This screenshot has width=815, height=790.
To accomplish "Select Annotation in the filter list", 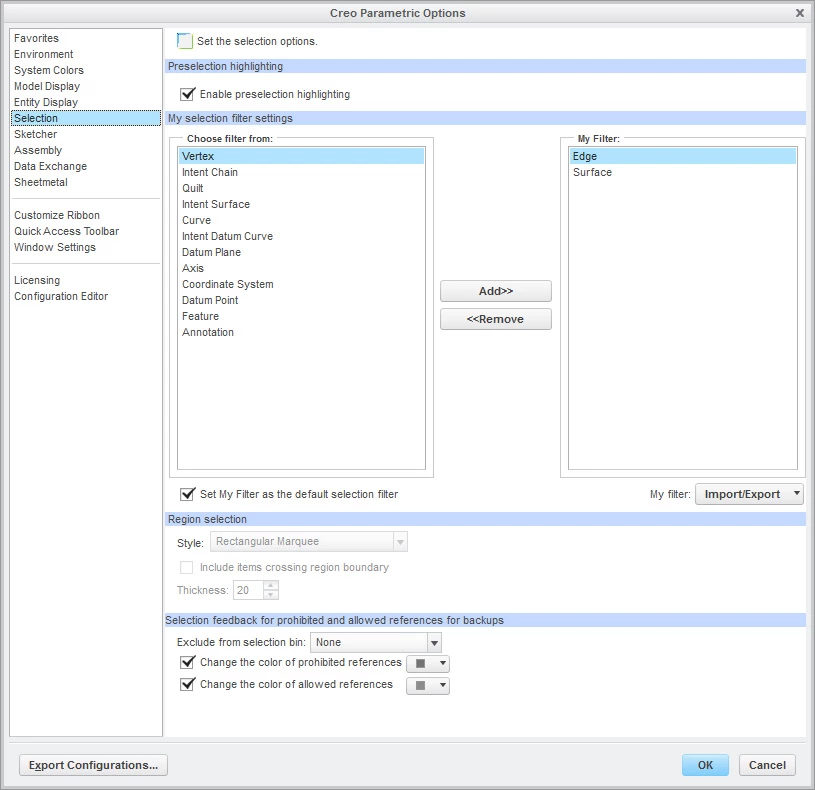I will [301, 332].
